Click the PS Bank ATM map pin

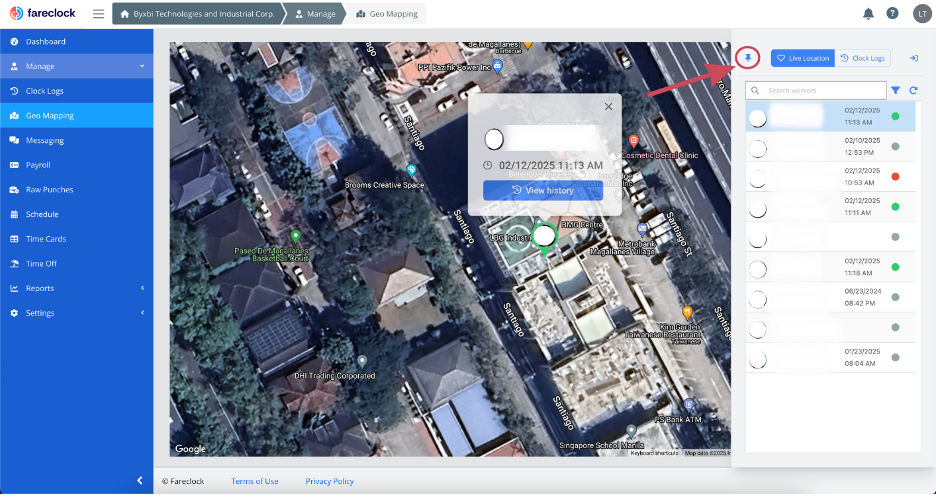pos(689,405)
